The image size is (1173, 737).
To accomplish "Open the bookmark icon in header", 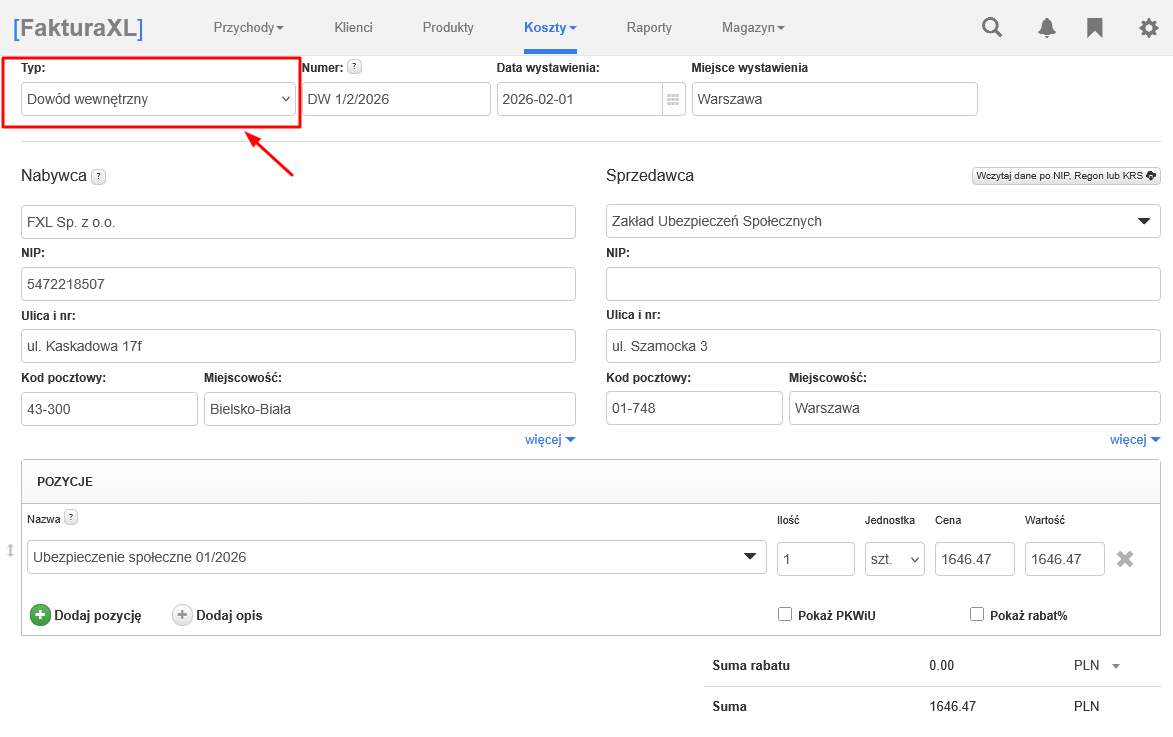I will [x=1095, y=28].
